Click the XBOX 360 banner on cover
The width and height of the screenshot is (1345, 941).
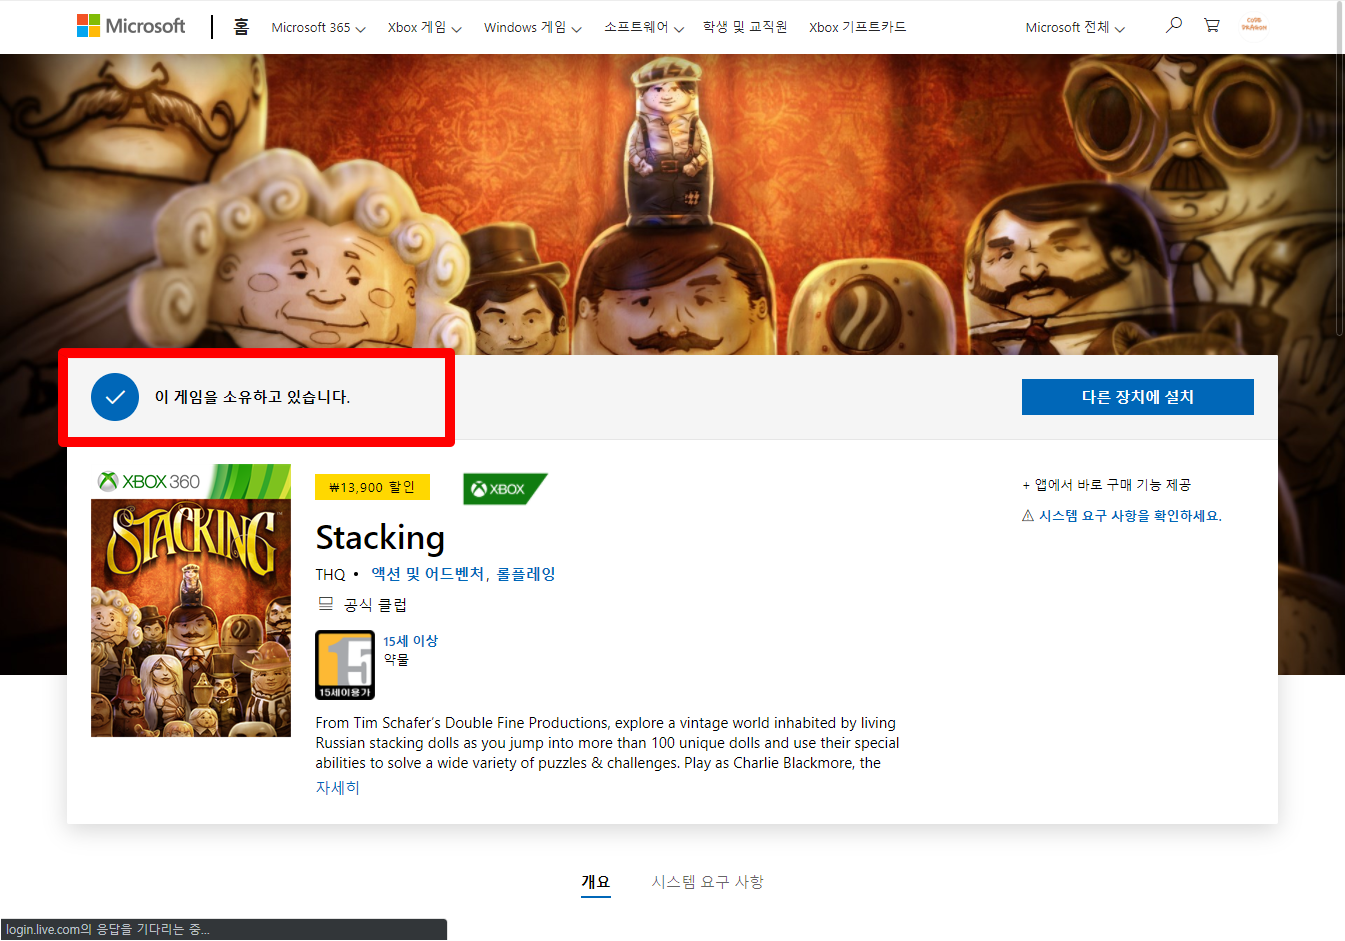click(191, 481)
